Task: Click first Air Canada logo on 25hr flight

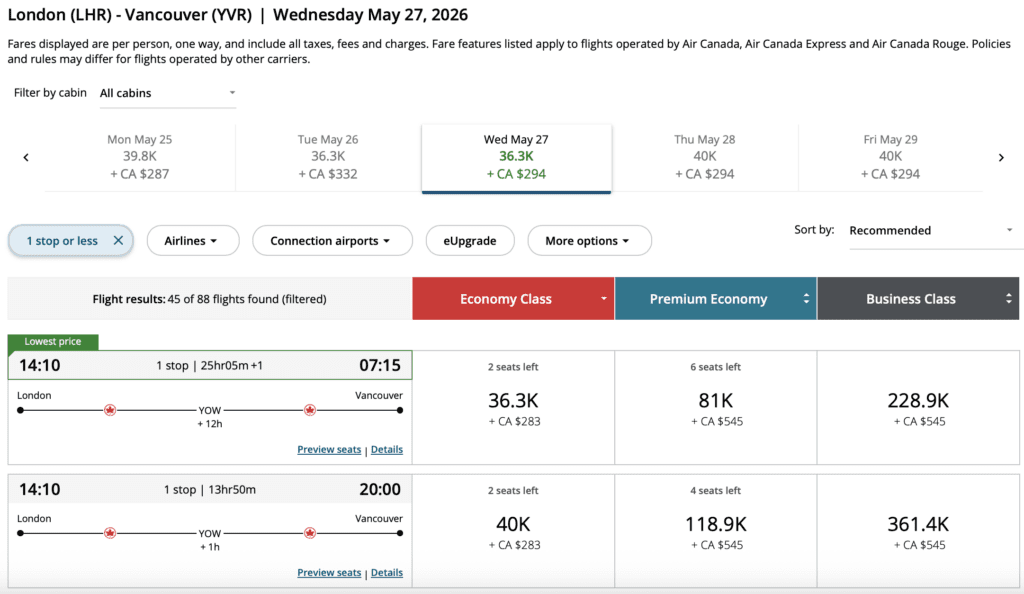Action: [x=110, y=410]
